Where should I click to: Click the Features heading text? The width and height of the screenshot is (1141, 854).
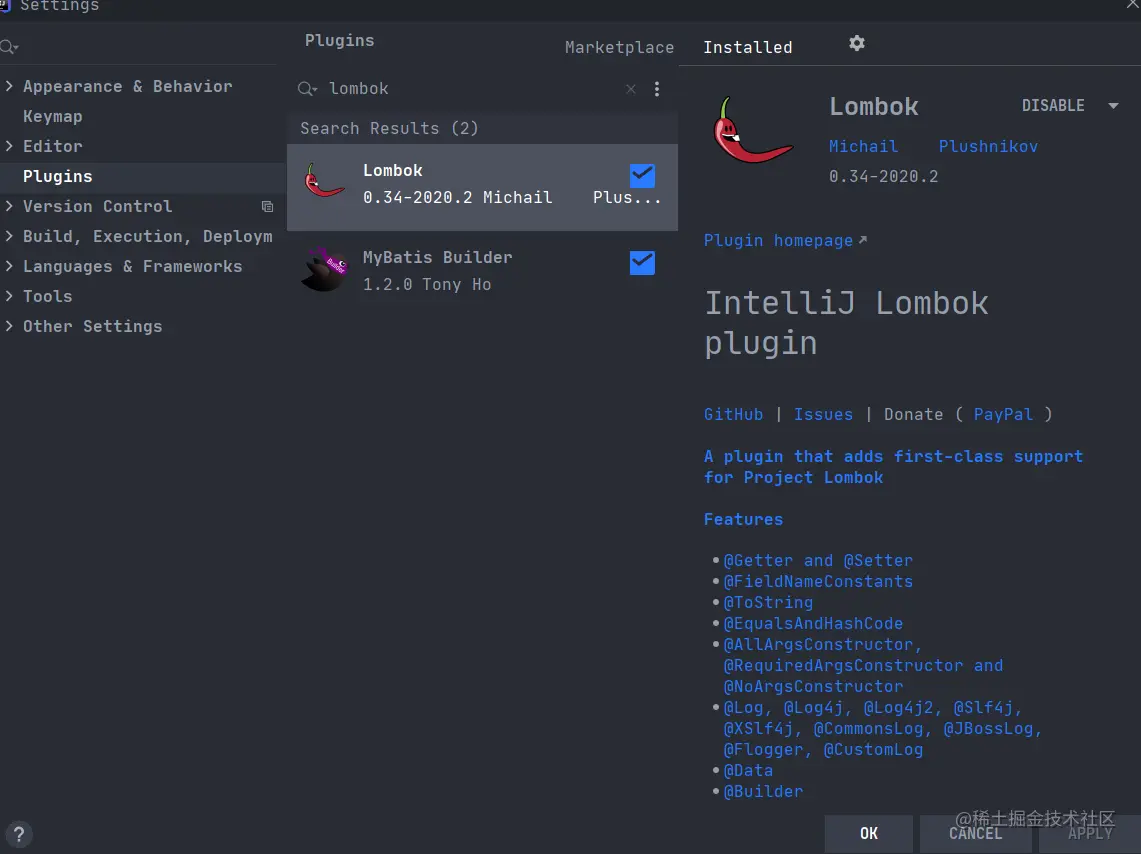click(743, 519)
